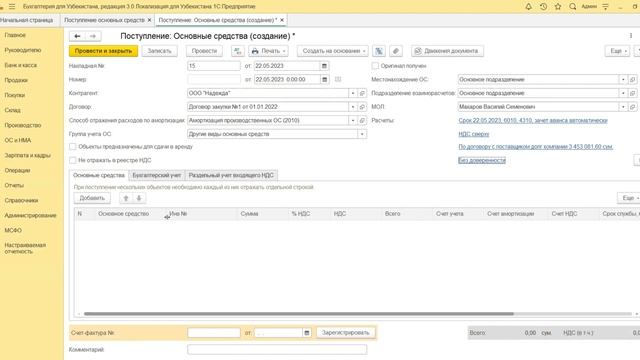
Task: Click Добавить to add a row
Action: [x=92, y=198]
